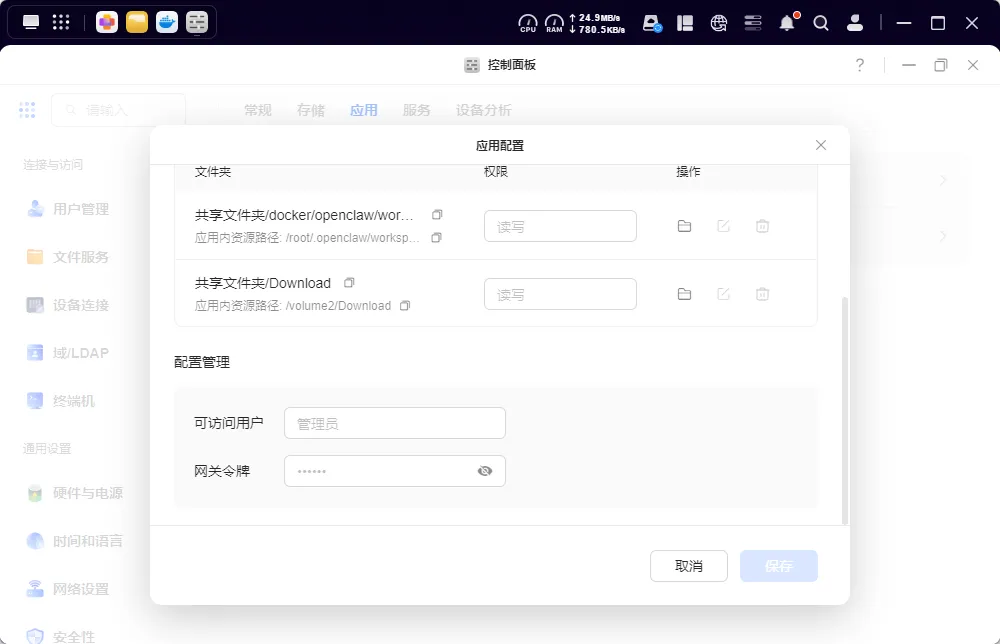Image resolution: width=1000 pixels, height=644 pixels.
Task: Copy the 共享文件夹/Download path
Action: click(349, 283)
